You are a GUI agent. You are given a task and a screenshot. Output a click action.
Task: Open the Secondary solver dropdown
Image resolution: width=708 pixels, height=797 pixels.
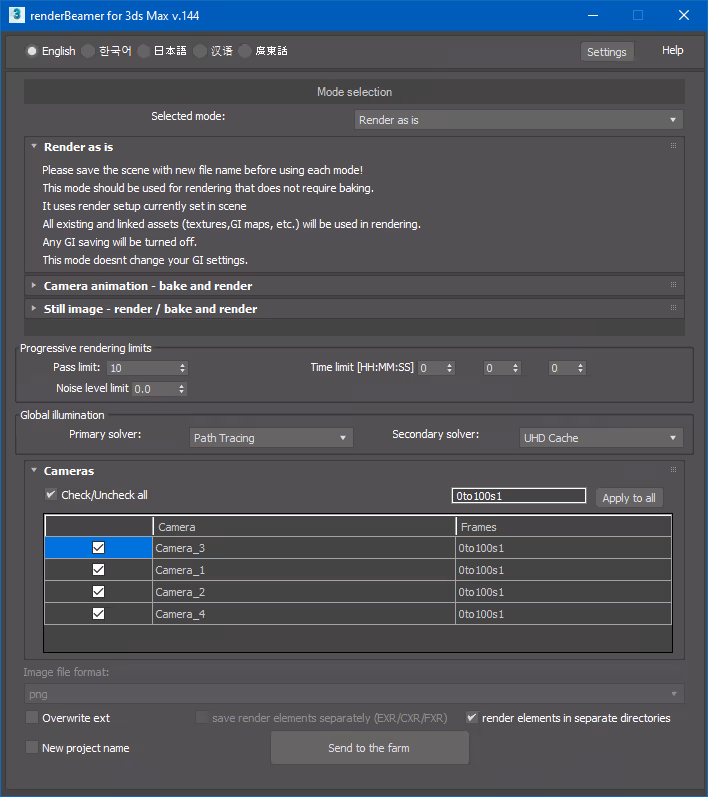601,438
